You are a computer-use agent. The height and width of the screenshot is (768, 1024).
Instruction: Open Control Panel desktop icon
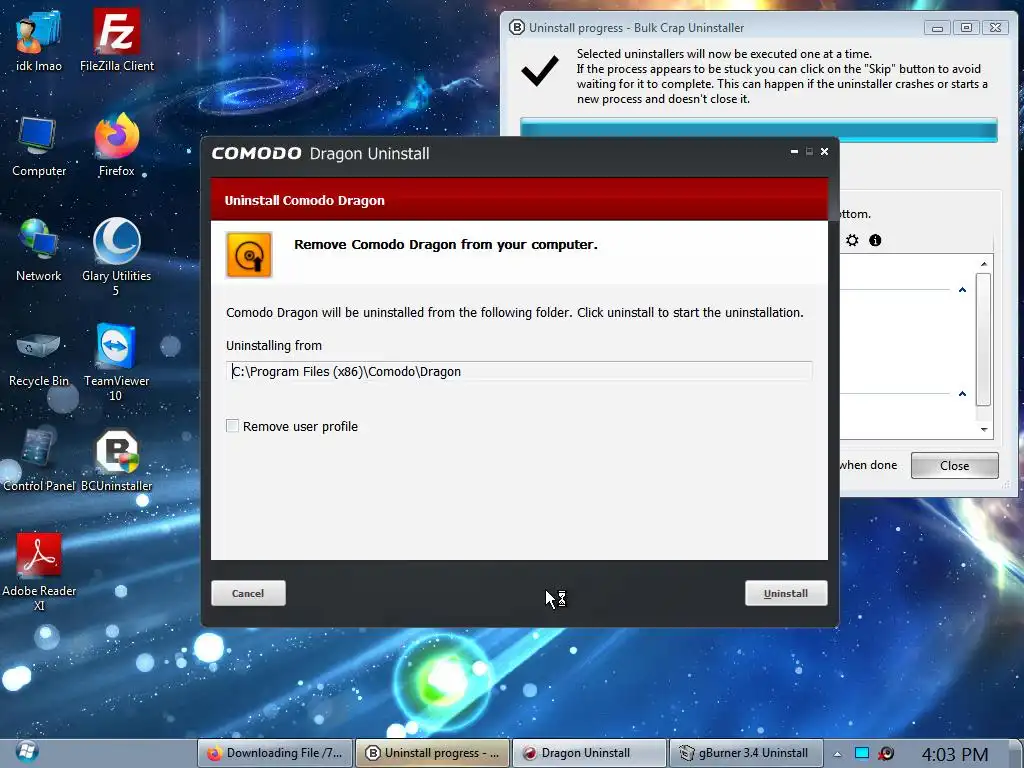39,460
